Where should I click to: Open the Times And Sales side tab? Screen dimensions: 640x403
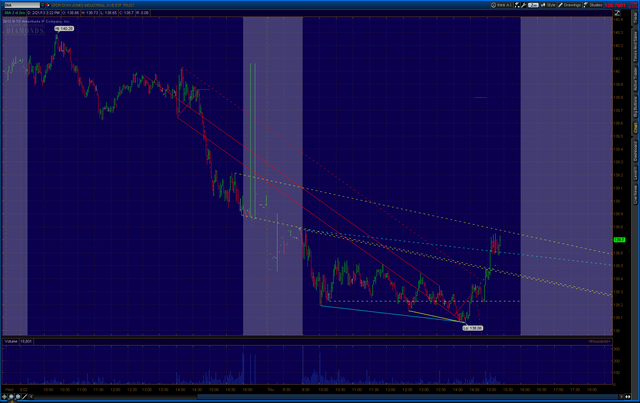tap(635, 47)
